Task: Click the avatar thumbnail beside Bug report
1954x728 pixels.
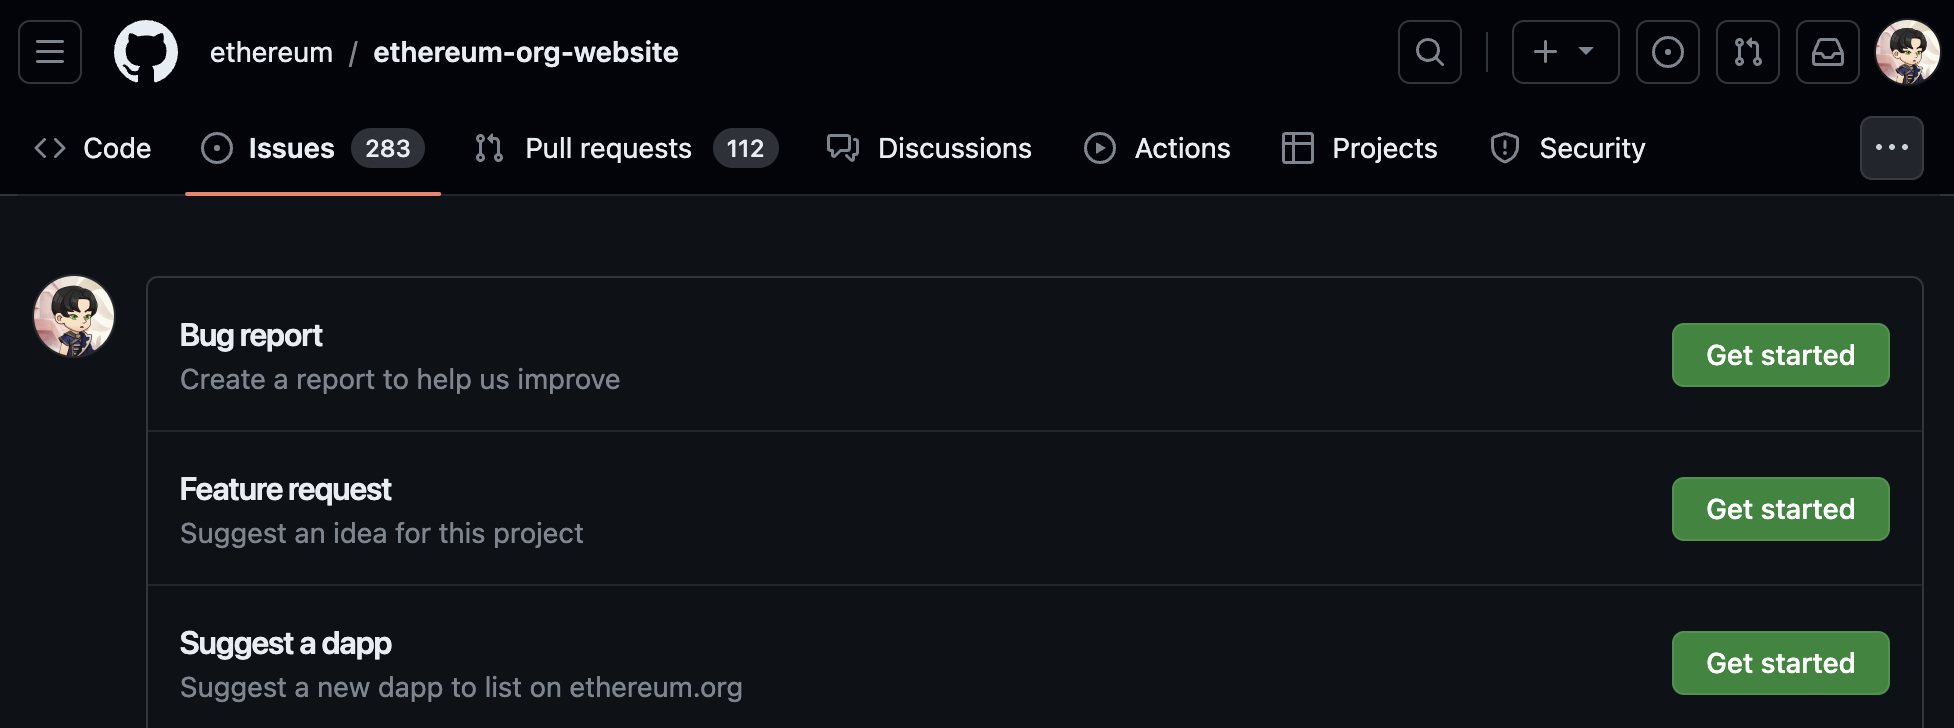Action: pyautogui.click(x=74, y=316)
